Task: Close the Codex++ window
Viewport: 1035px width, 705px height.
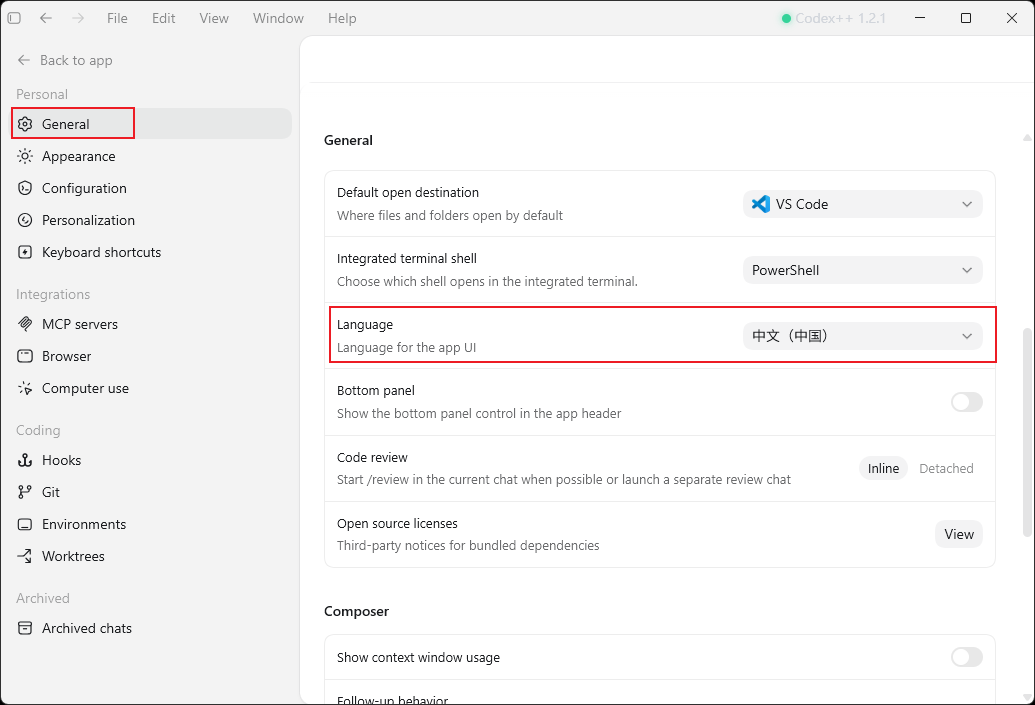Action: point(1011,18)
